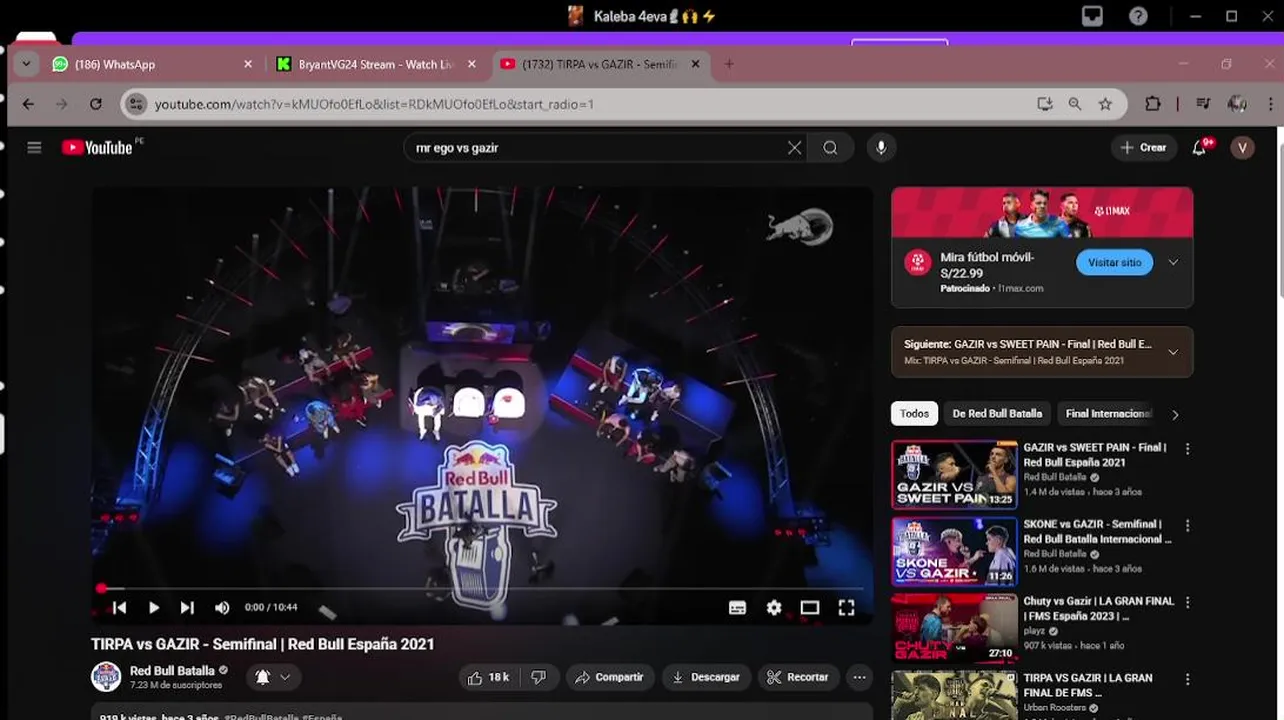Click the help question mark icon at top
1284x720 pixels.
[1138, 16]
